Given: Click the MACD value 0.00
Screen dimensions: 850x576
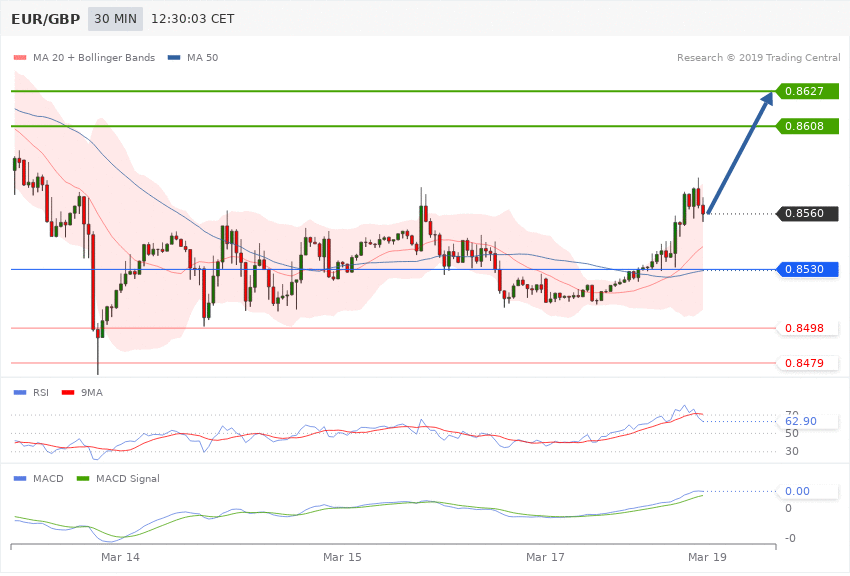Looking at the screenshot, I should (x=797, y=491).
